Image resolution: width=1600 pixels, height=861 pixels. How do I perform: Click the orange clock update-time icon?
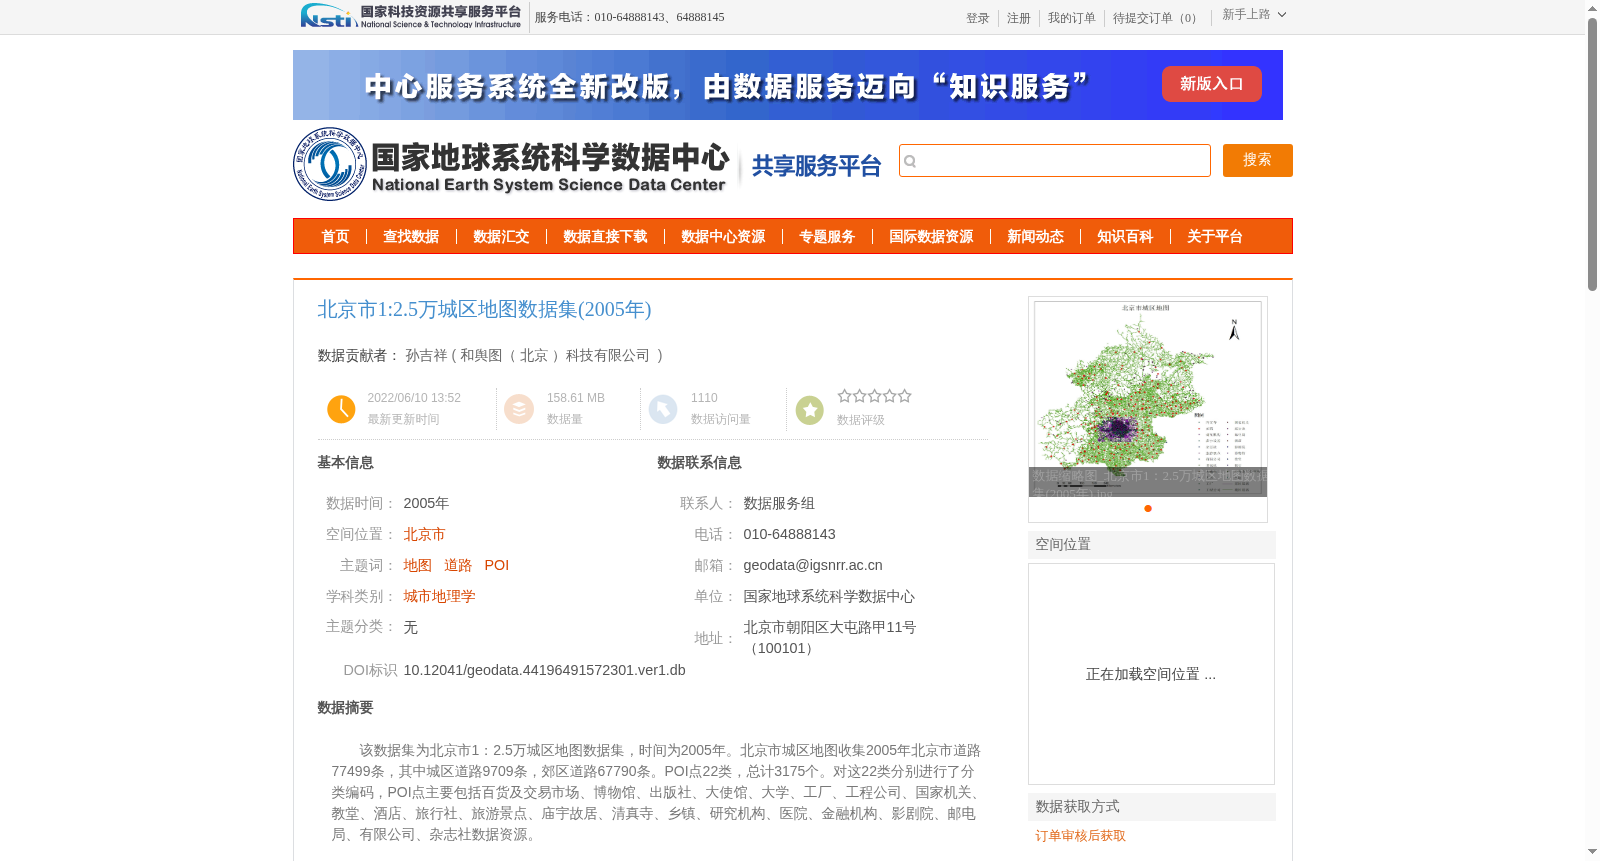coord(341,409)
